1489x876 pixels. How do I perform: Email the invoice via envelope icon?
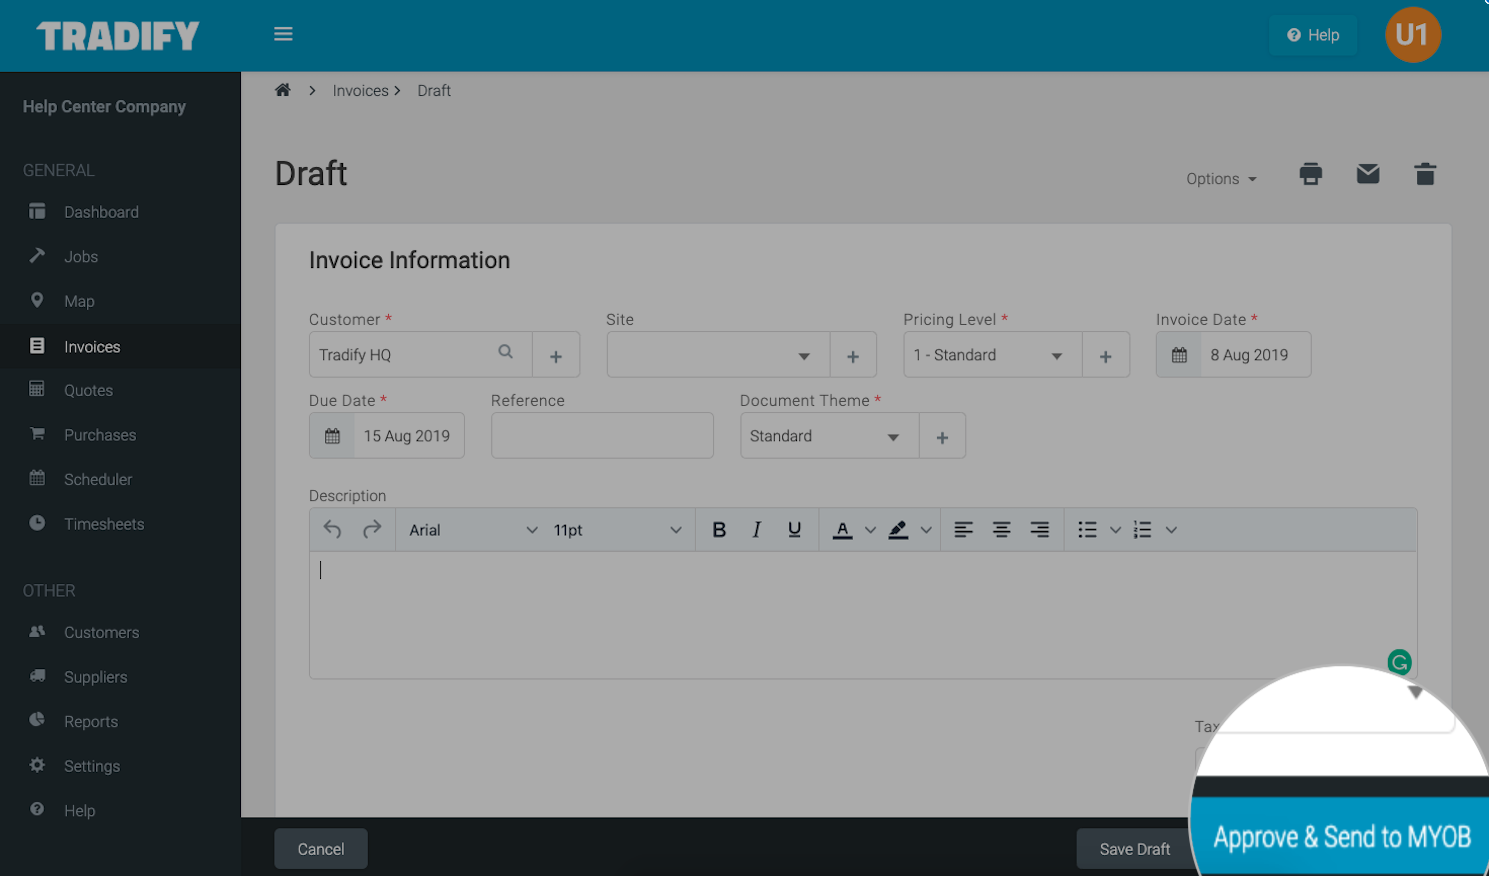click(x=1367, y=174)
